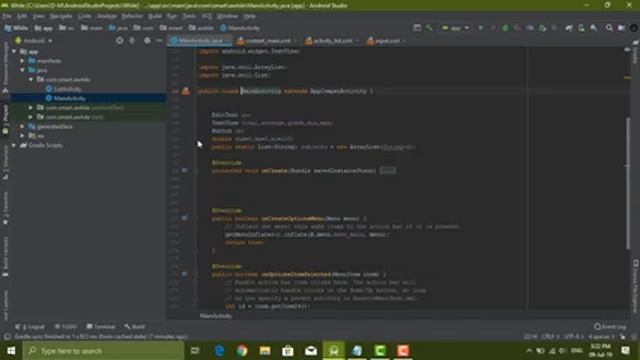
Task: Toggle the Structure side tab
Action: coord(5,163)
